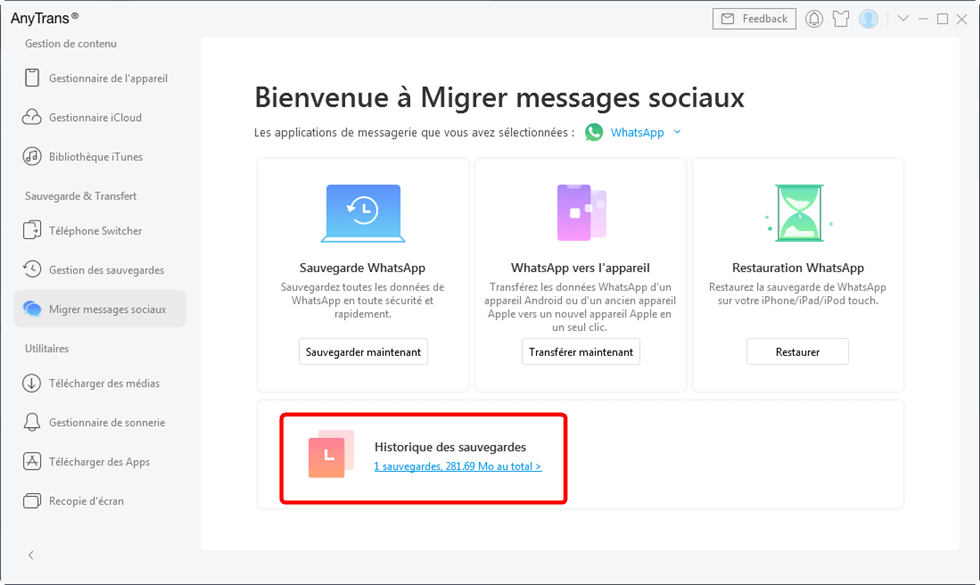Screen dimensions: 980x585
Task: Click the WhatsApp vers l'appareil card title
Action: [580, 268]
